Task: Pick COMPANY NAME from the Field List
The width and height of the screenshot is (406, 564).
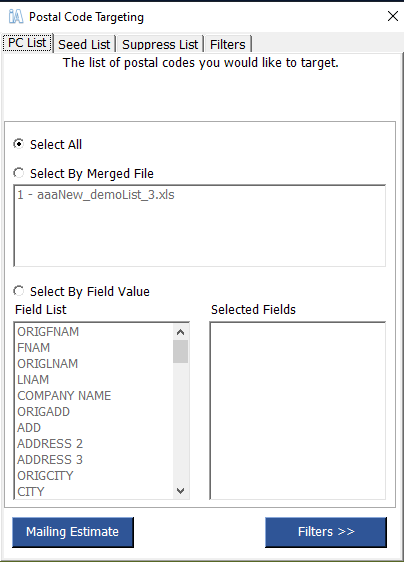Action: [x=64, y=396]
